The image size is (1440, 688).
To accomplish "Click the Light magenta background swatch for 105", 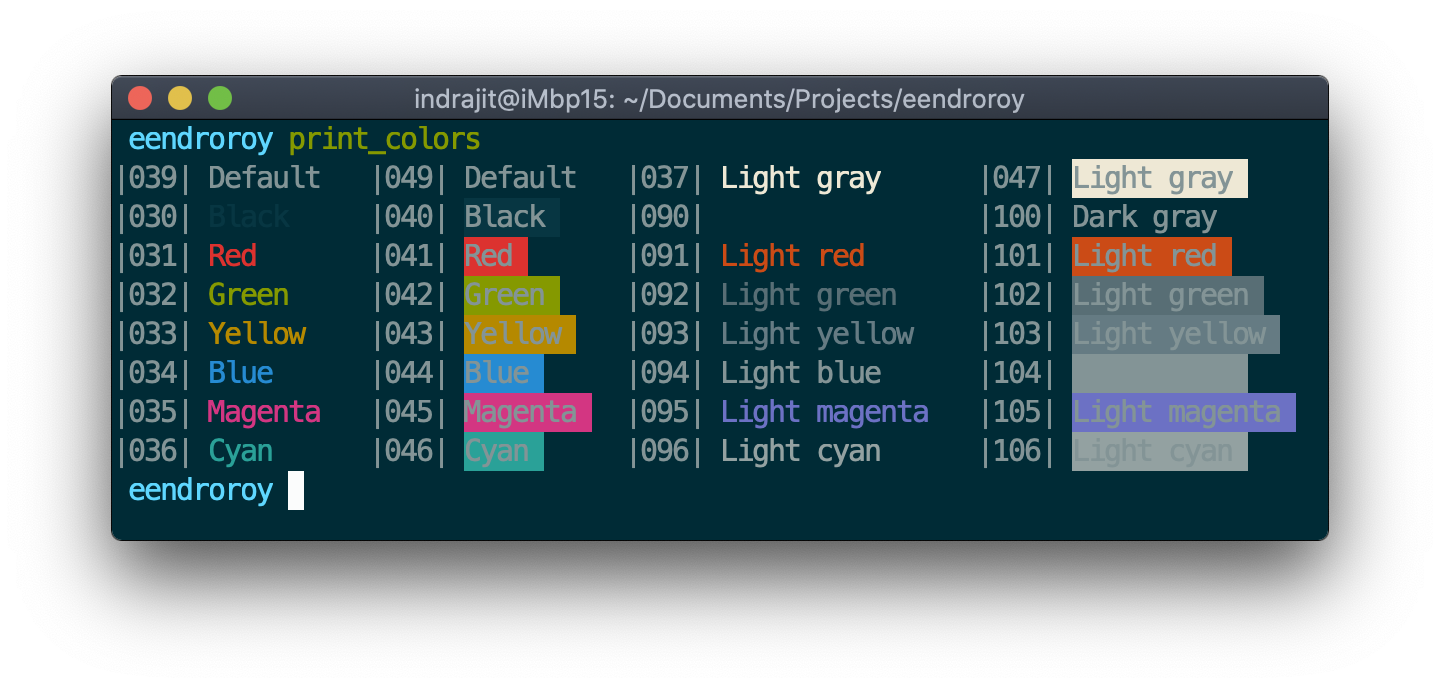I will pyautogui.click(x=1184, y=412).
